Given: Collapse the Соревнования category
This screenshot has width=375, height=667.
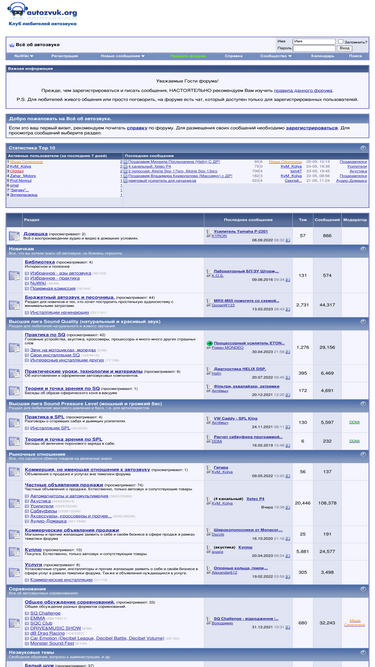Looking at the screenshot, I should click(363, 589).
